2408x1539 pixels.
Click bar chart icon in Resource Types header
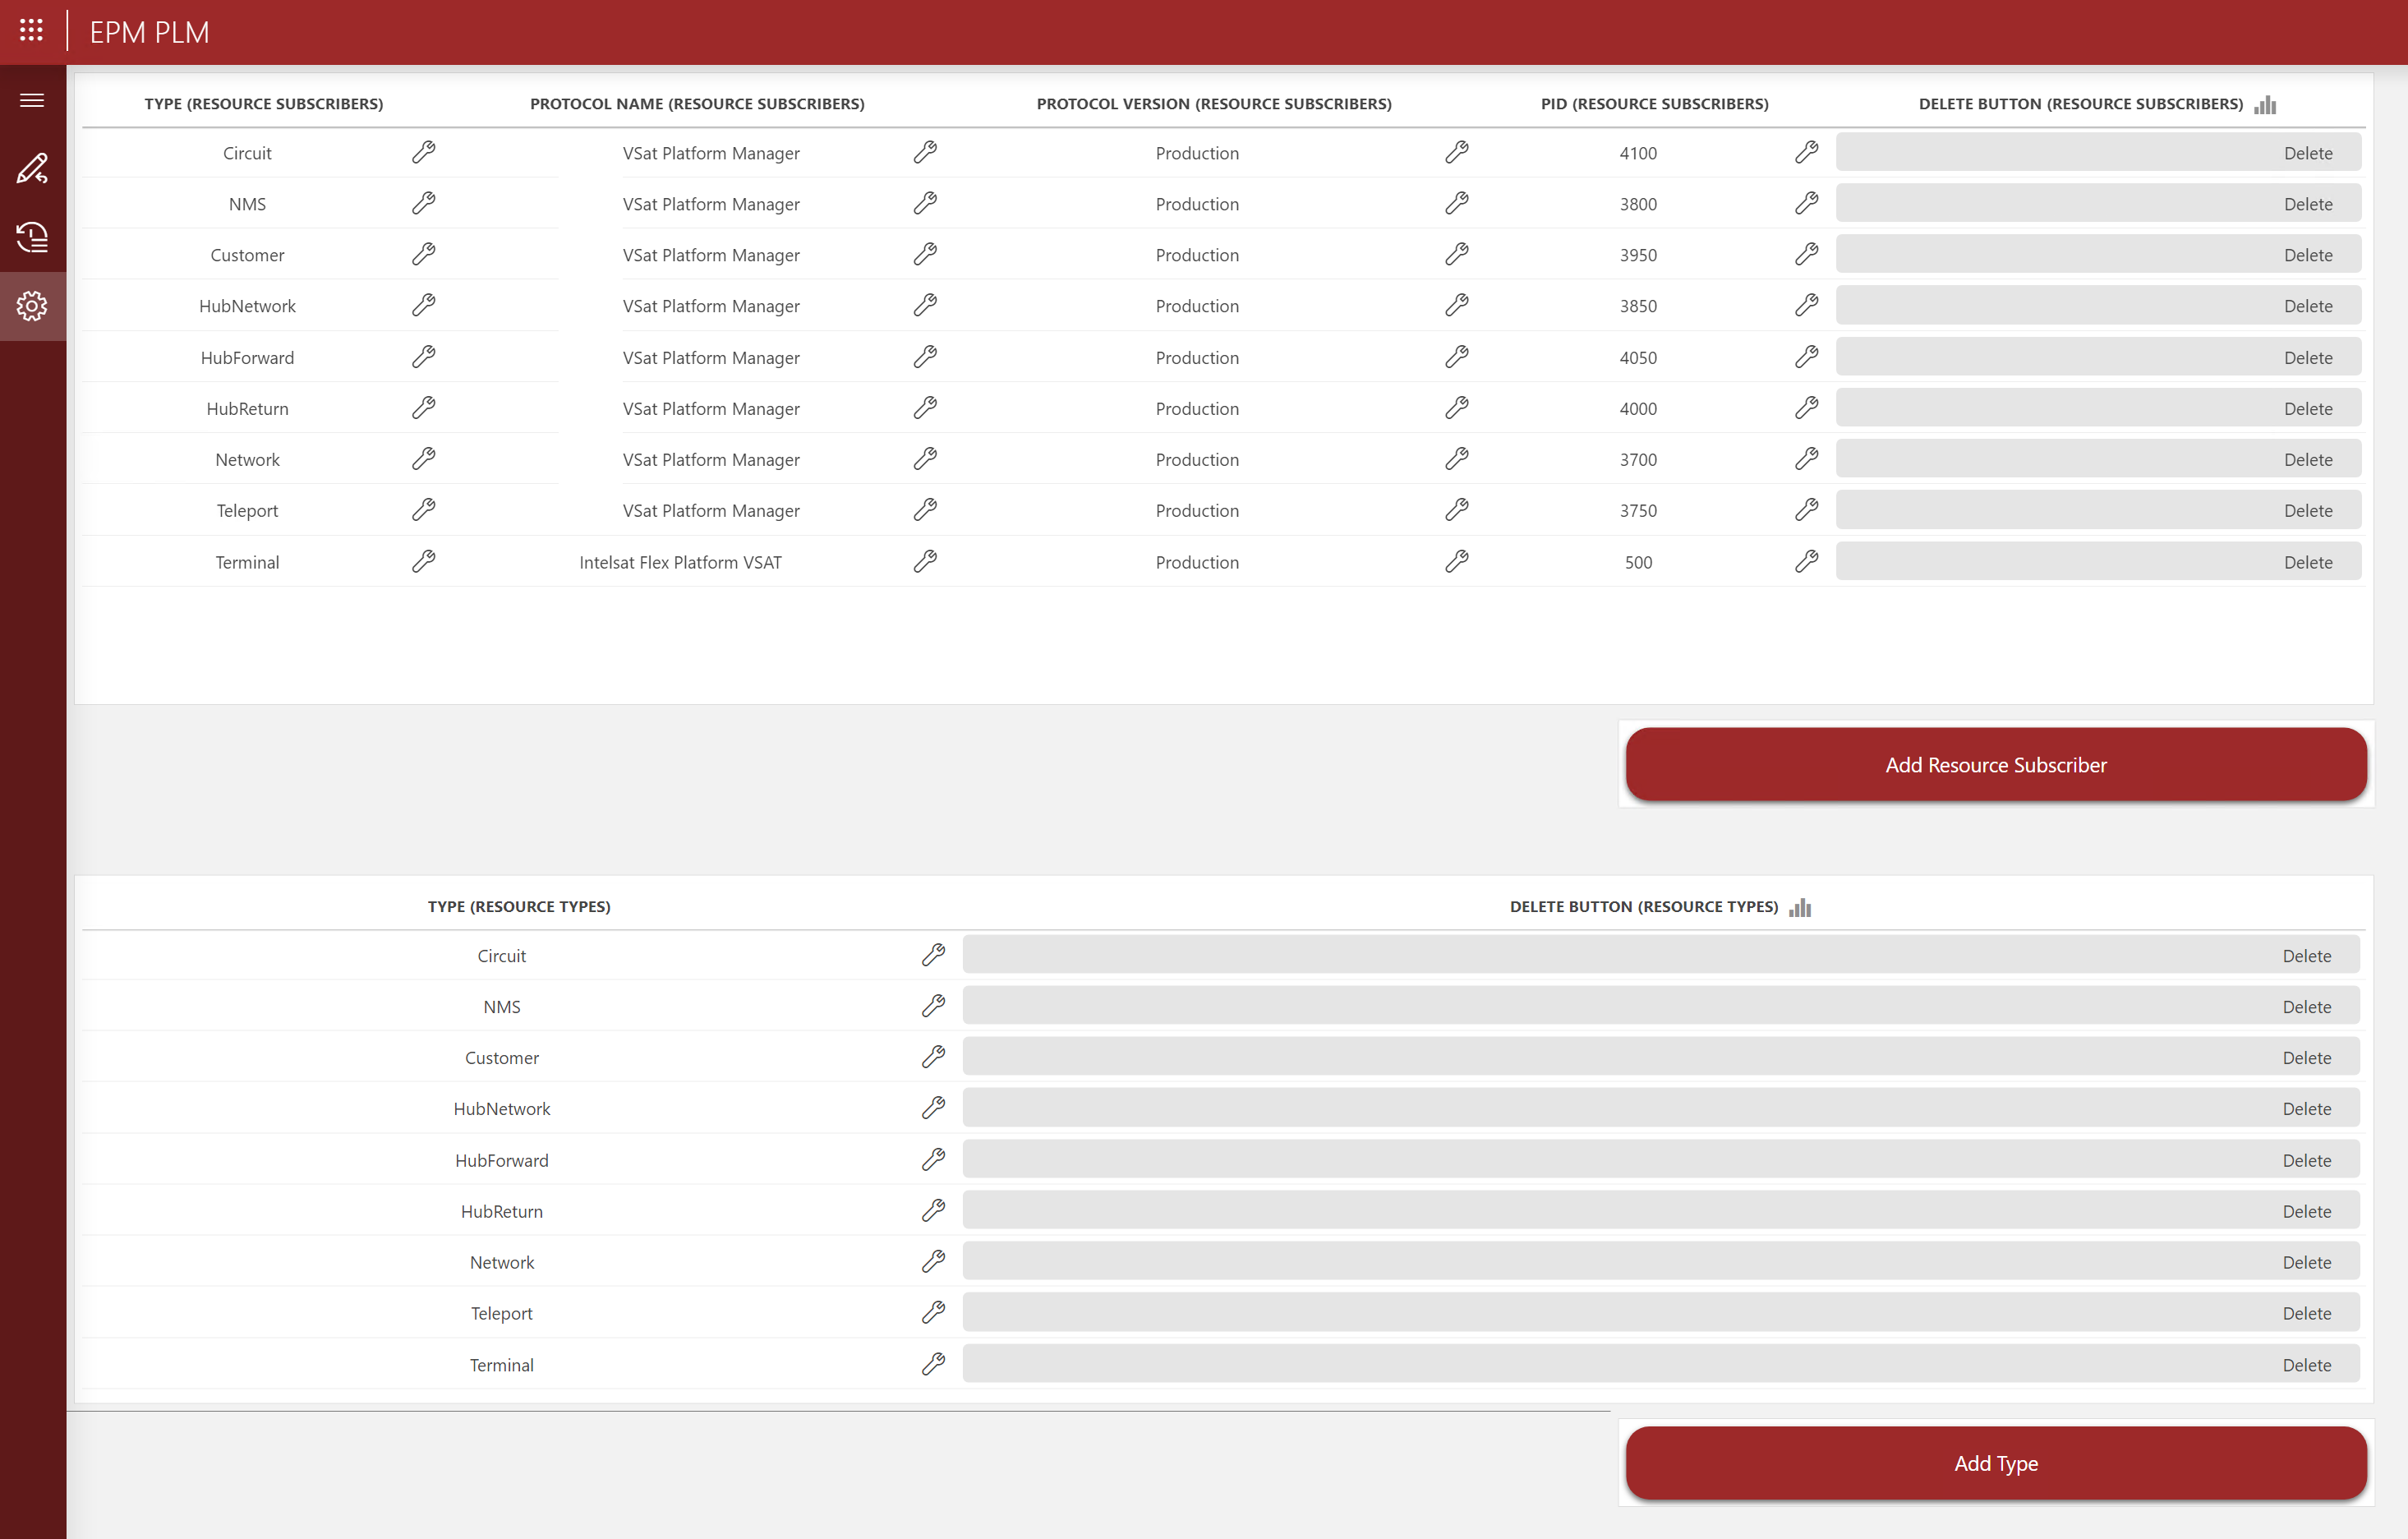1800,907
